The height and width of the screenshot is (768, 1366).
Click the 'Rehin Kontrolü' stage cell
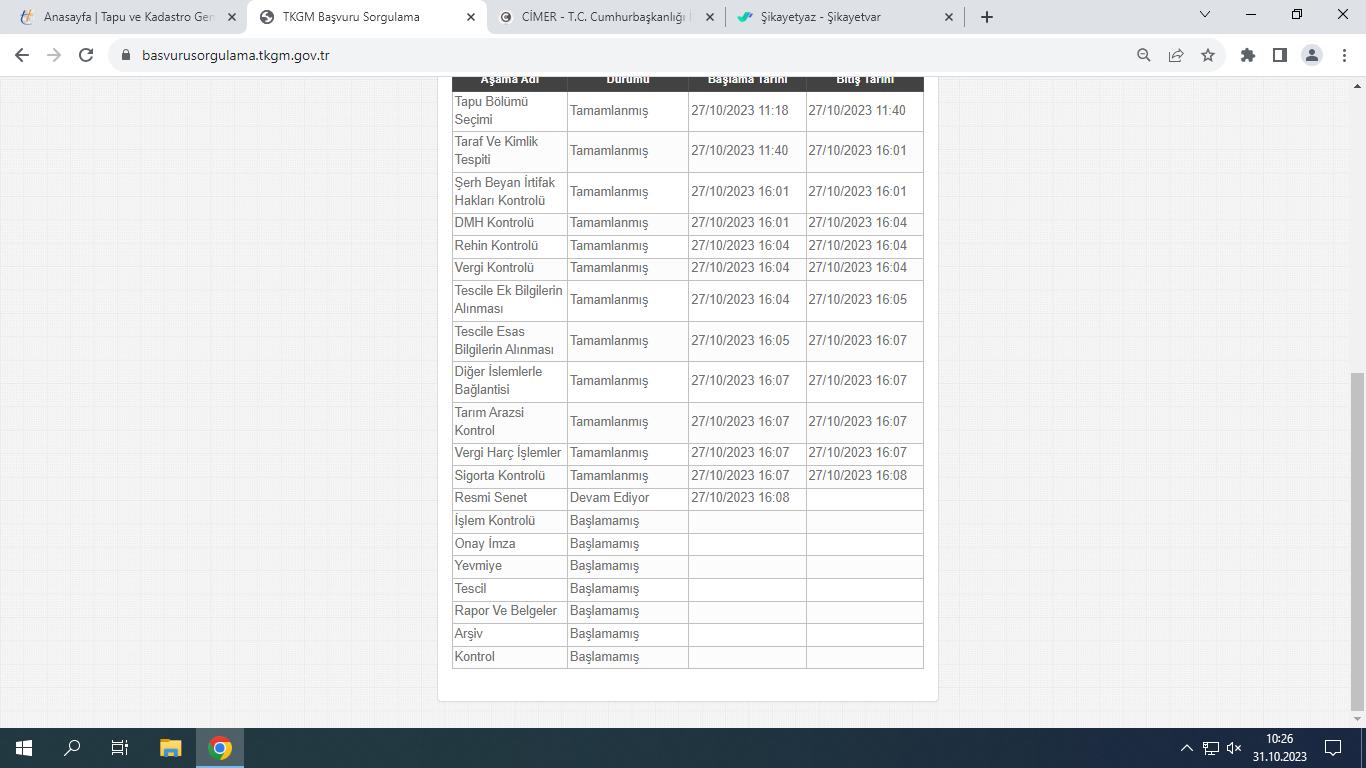tap(509, 246)
